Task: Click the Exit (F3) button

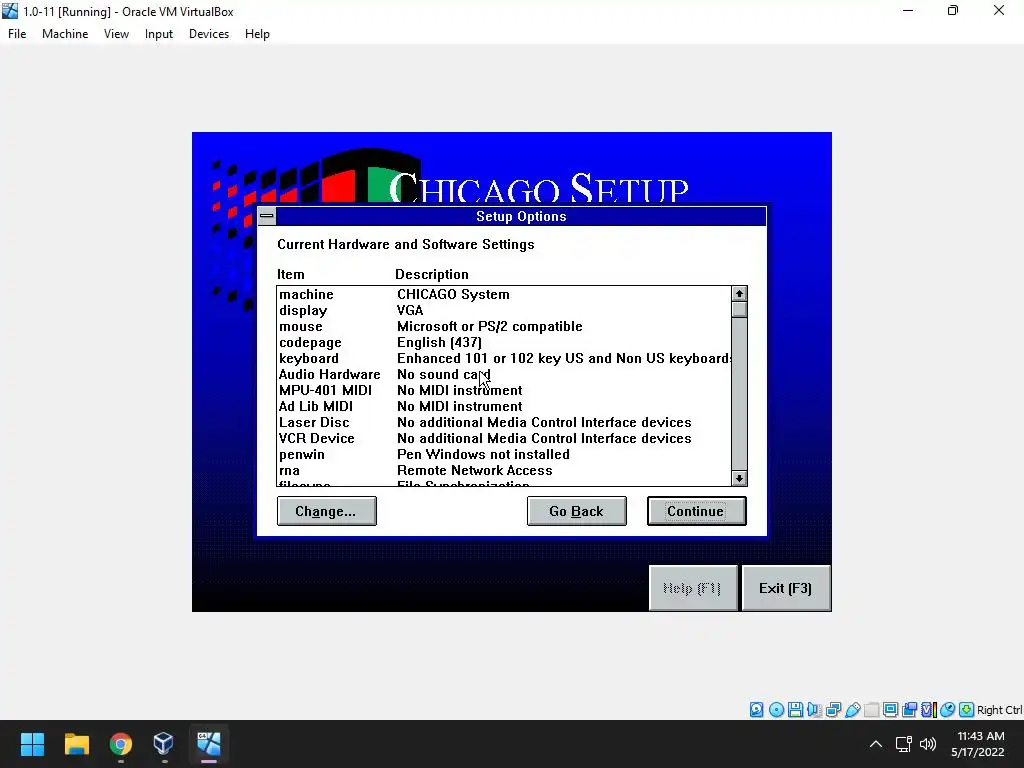Action: pos(786,588)
